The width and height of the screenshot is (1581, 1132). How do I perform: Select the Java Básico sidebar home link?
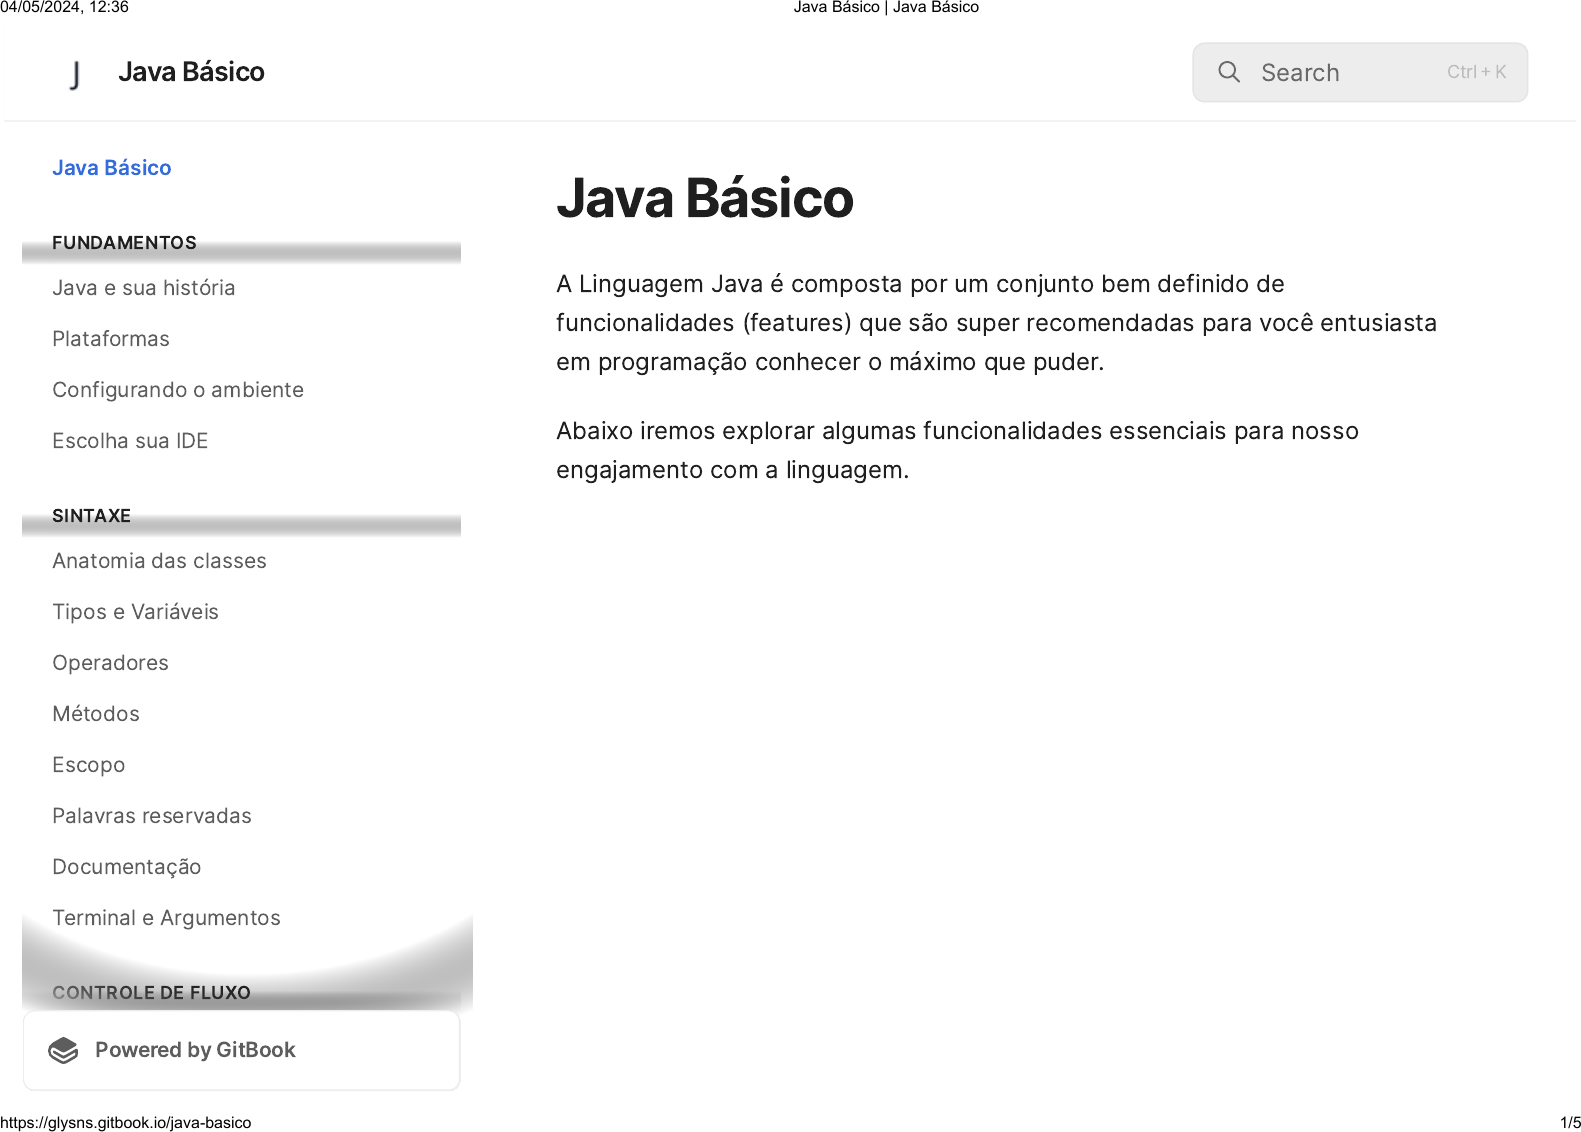click(111, 168)
